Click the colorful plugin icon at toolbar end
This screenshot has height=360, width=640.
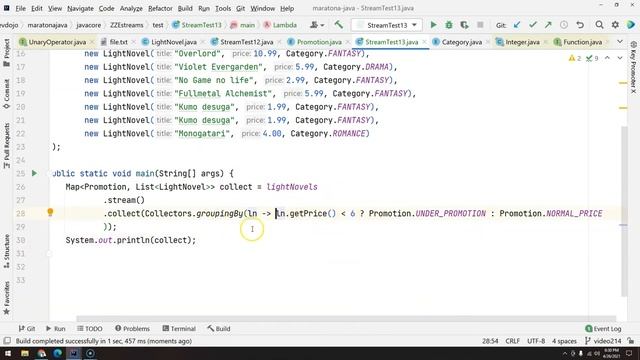pos(631,25)
